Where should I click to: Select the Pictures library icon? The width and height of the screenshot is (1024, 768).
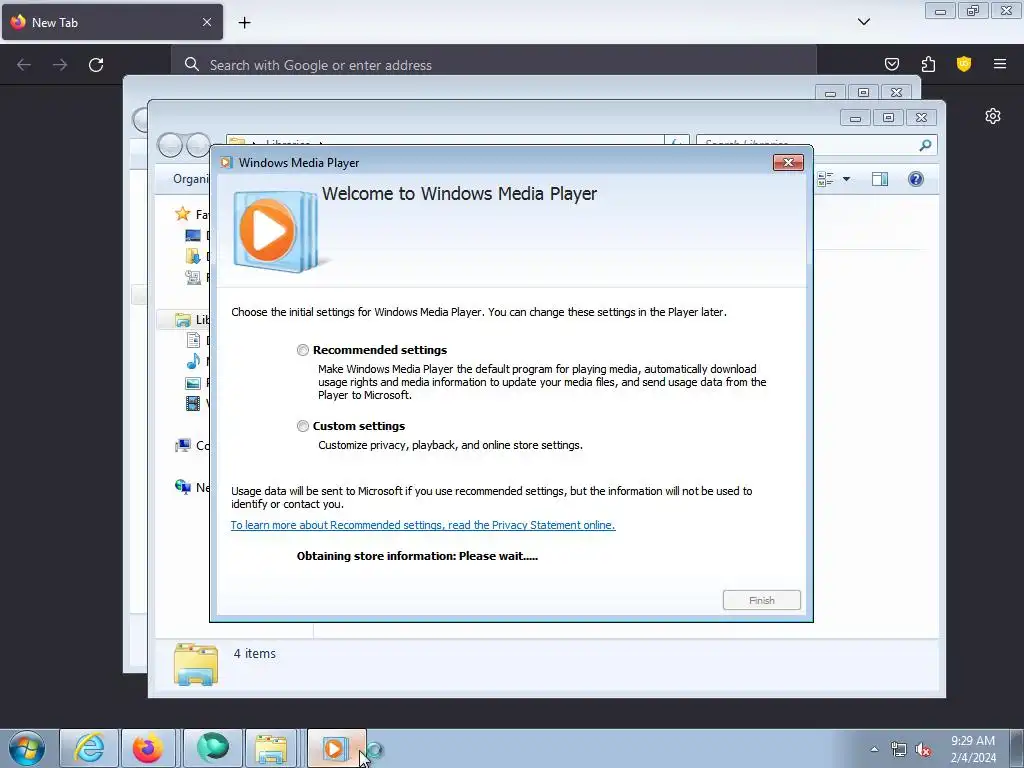point(193,383)
